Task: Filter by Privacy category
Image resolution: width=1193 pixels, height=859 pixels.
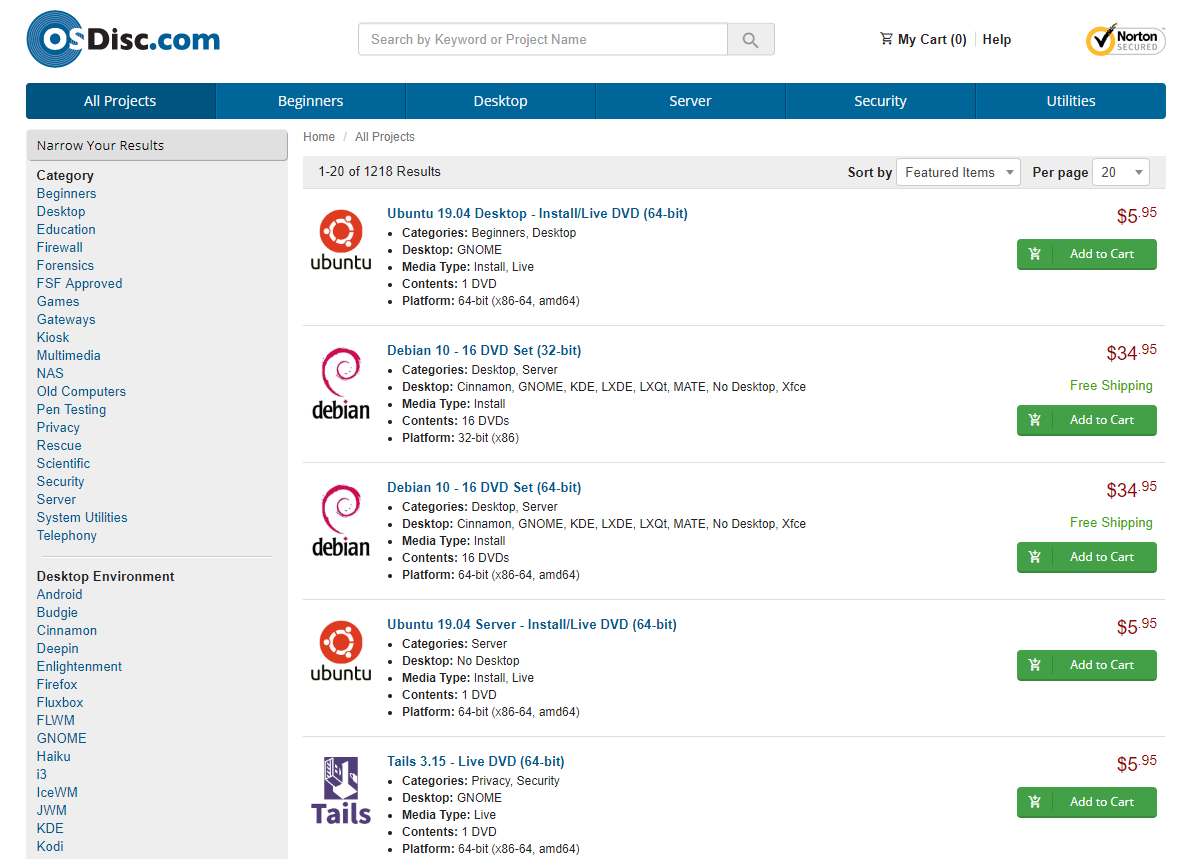Action: click(58, 428)
